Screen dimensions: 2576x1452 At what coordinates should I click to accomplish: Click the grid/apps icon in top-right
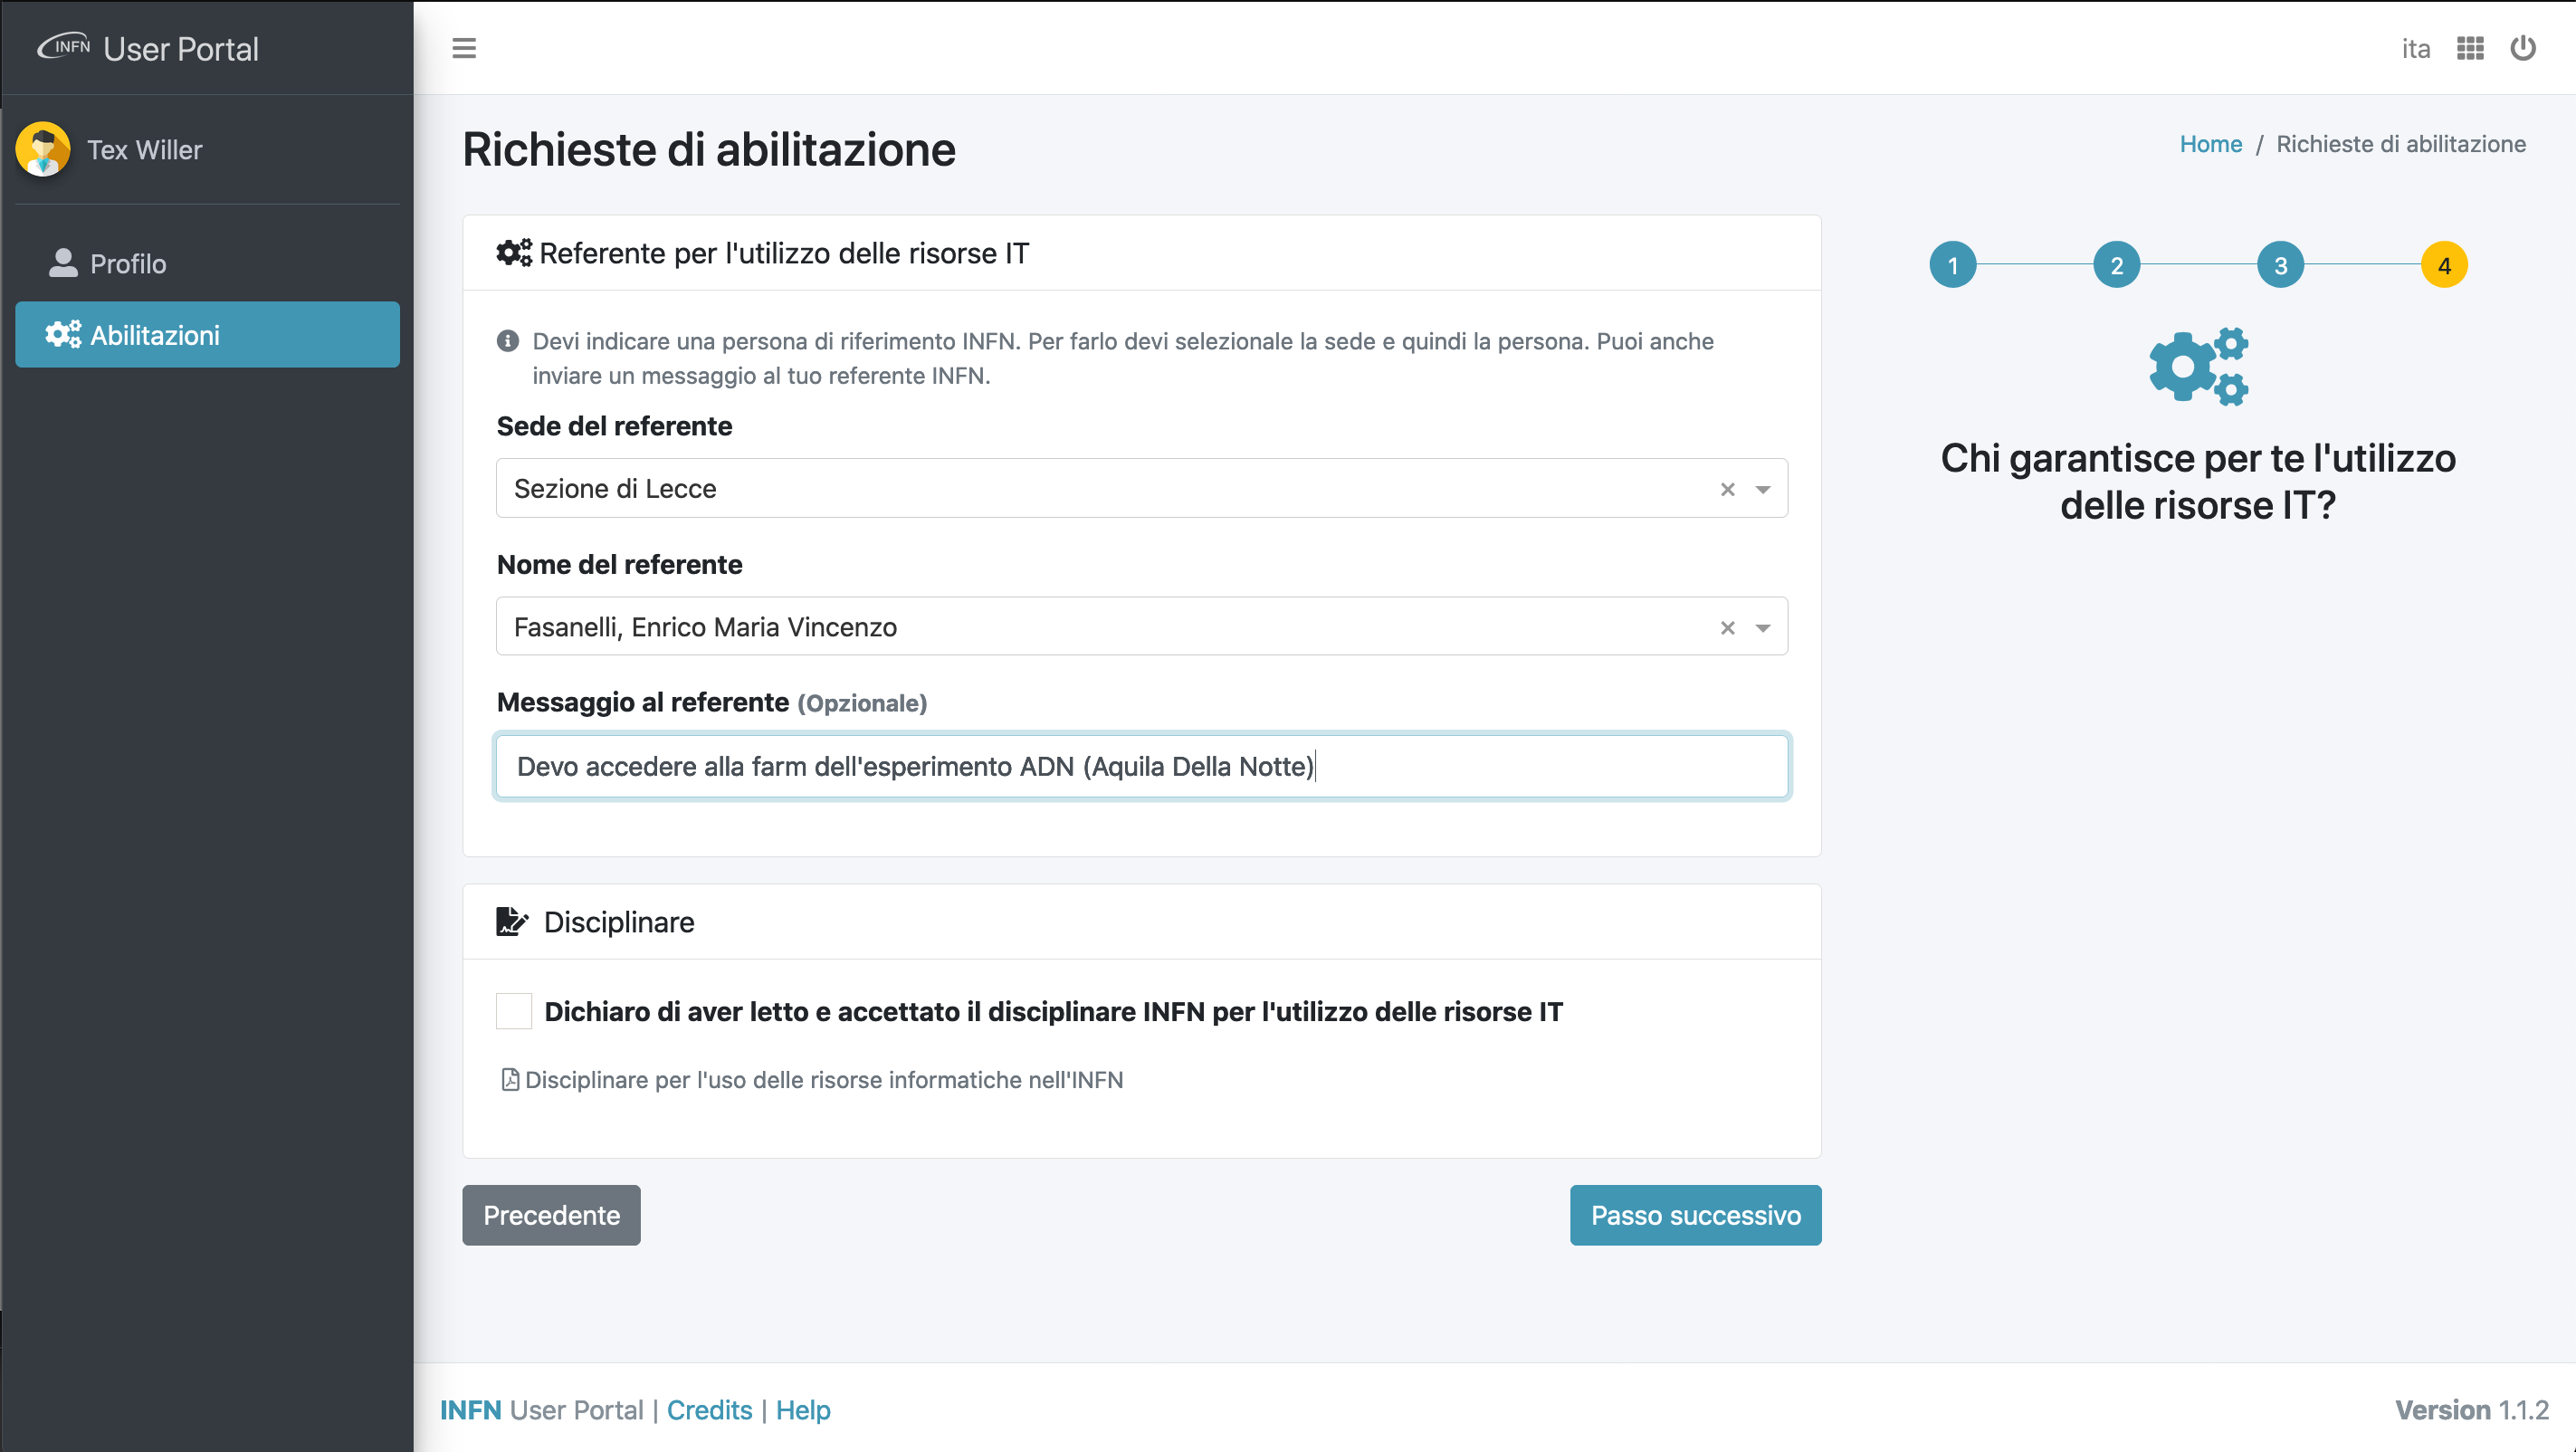[x=2470, y=48]
